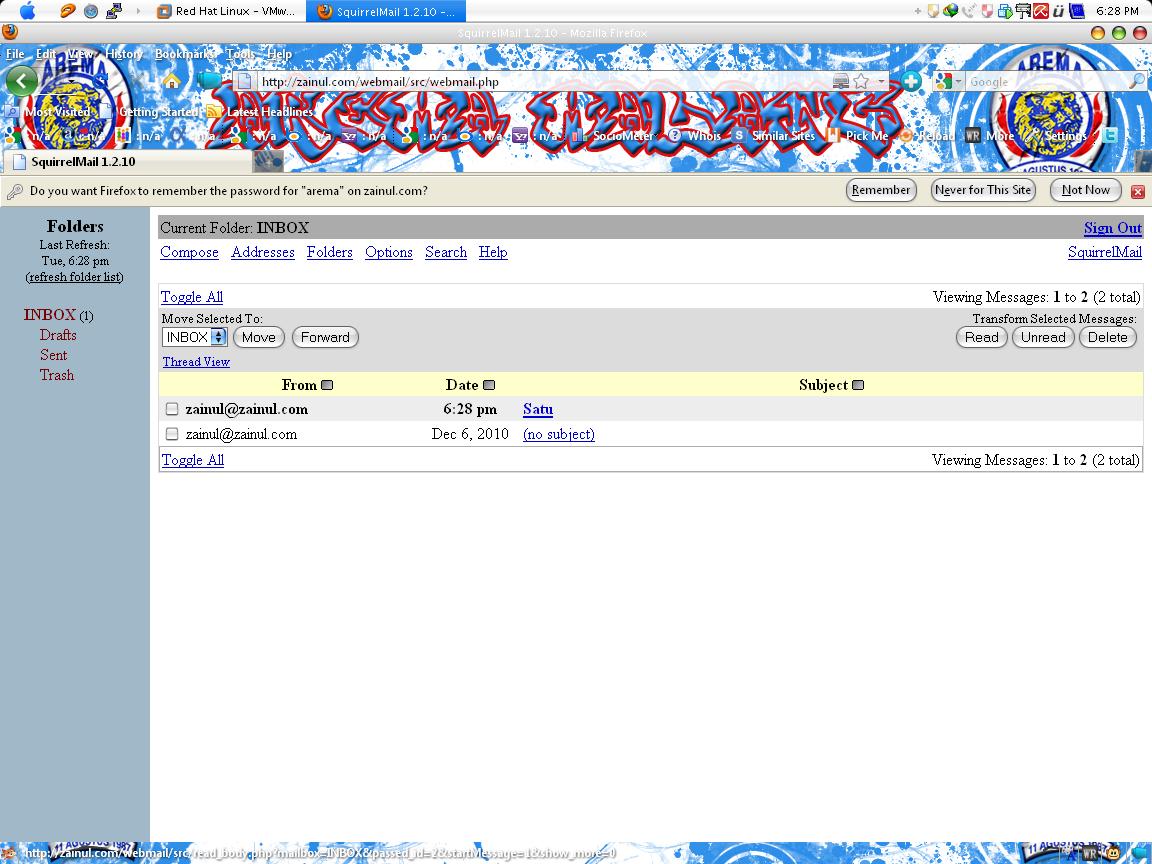The width and height of the screenshot is (1152, 864).
Task: Open the Google search engine selector dropdown
Action: 948,82
